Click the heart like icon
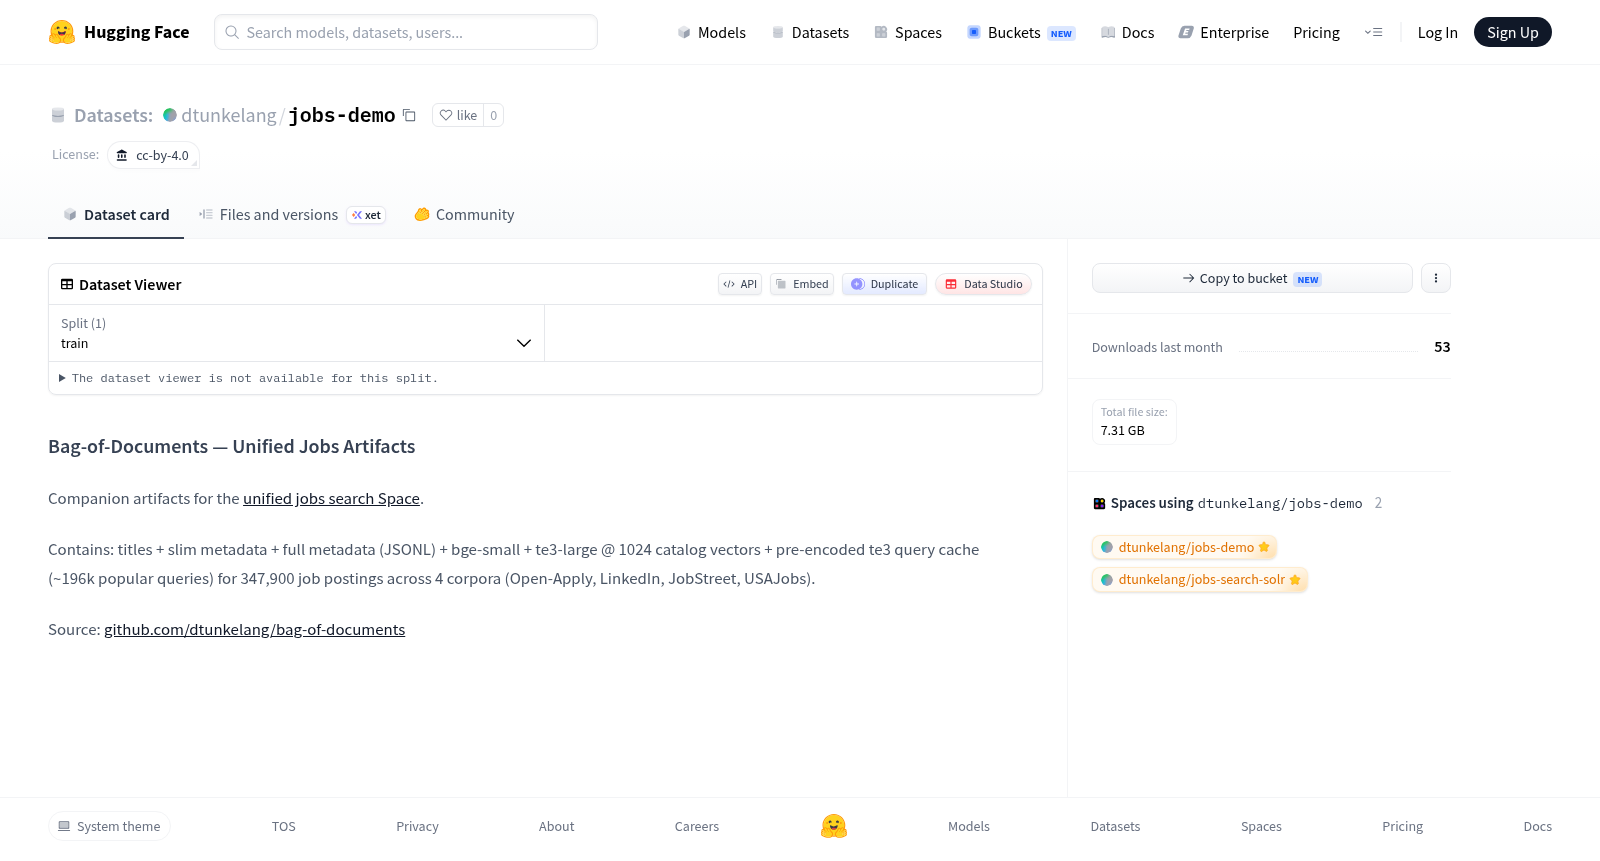 click(x=446, y=115)
